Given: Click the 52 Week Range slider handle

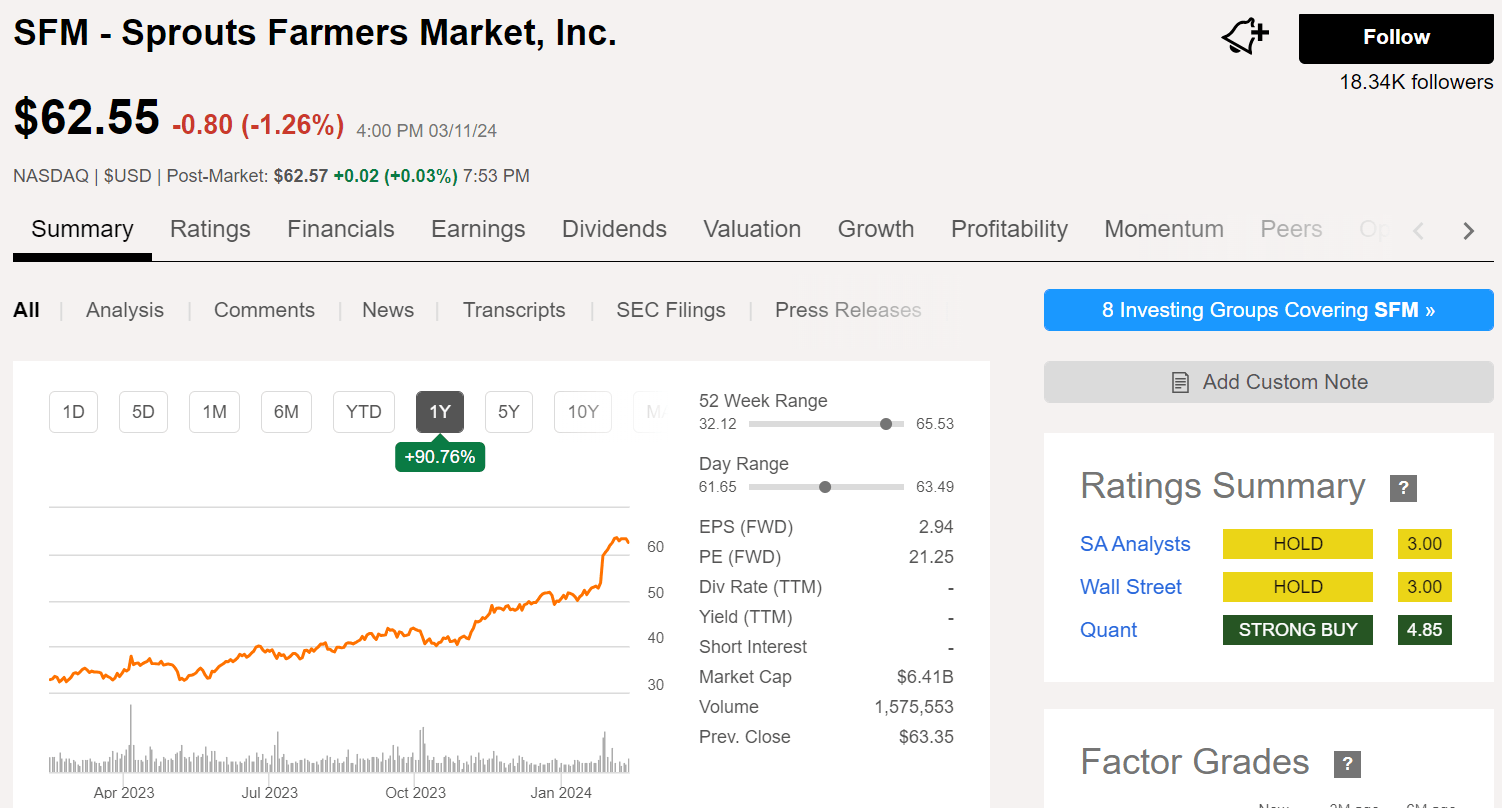Looking at the screenshot, I should pyautogui.click(x=886, y=423).
